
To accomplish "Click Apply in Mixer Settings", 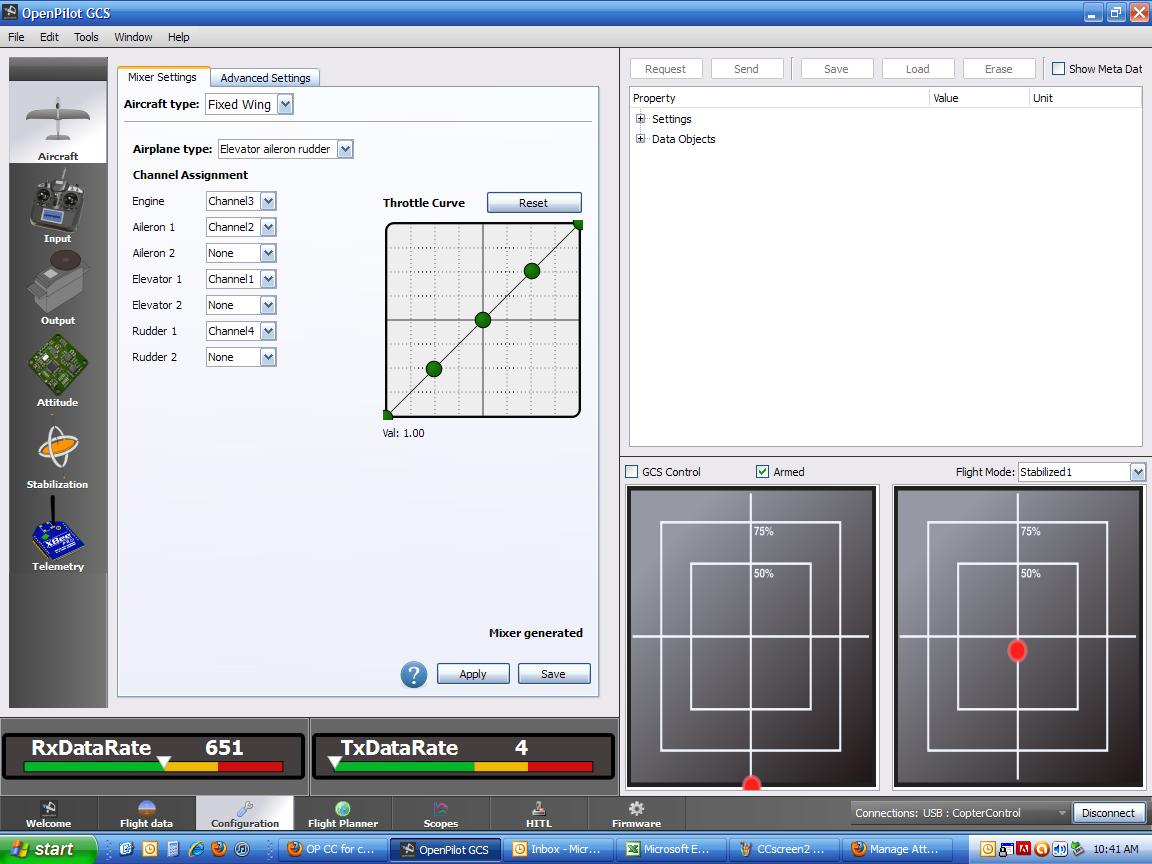I will [x=473, y=674].
